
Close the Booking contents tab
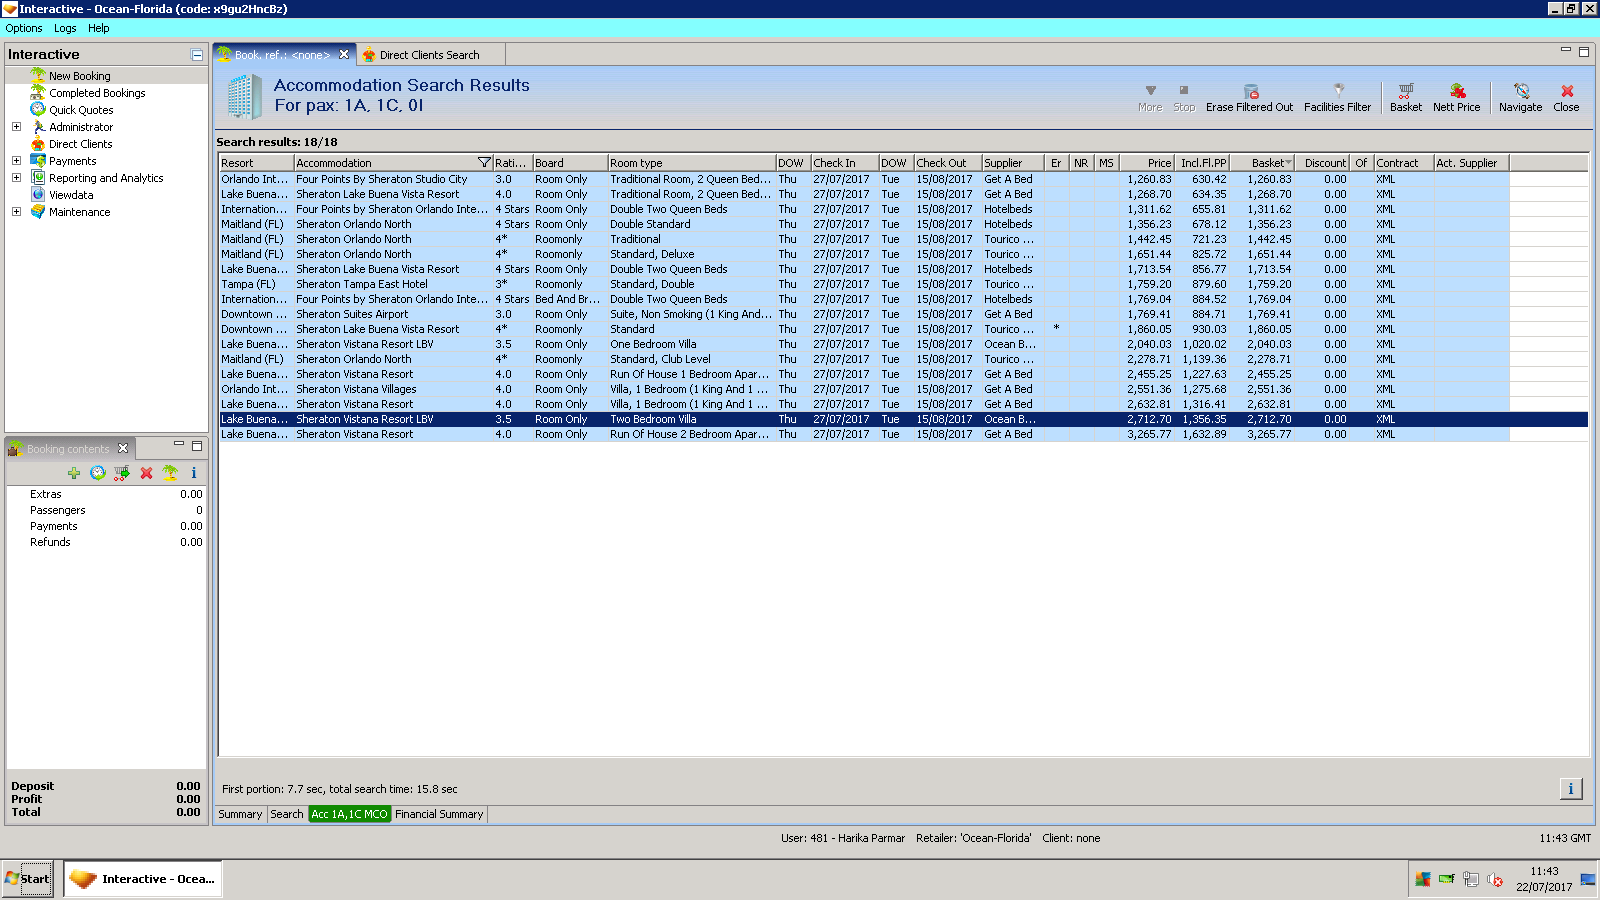click(123, 448)
